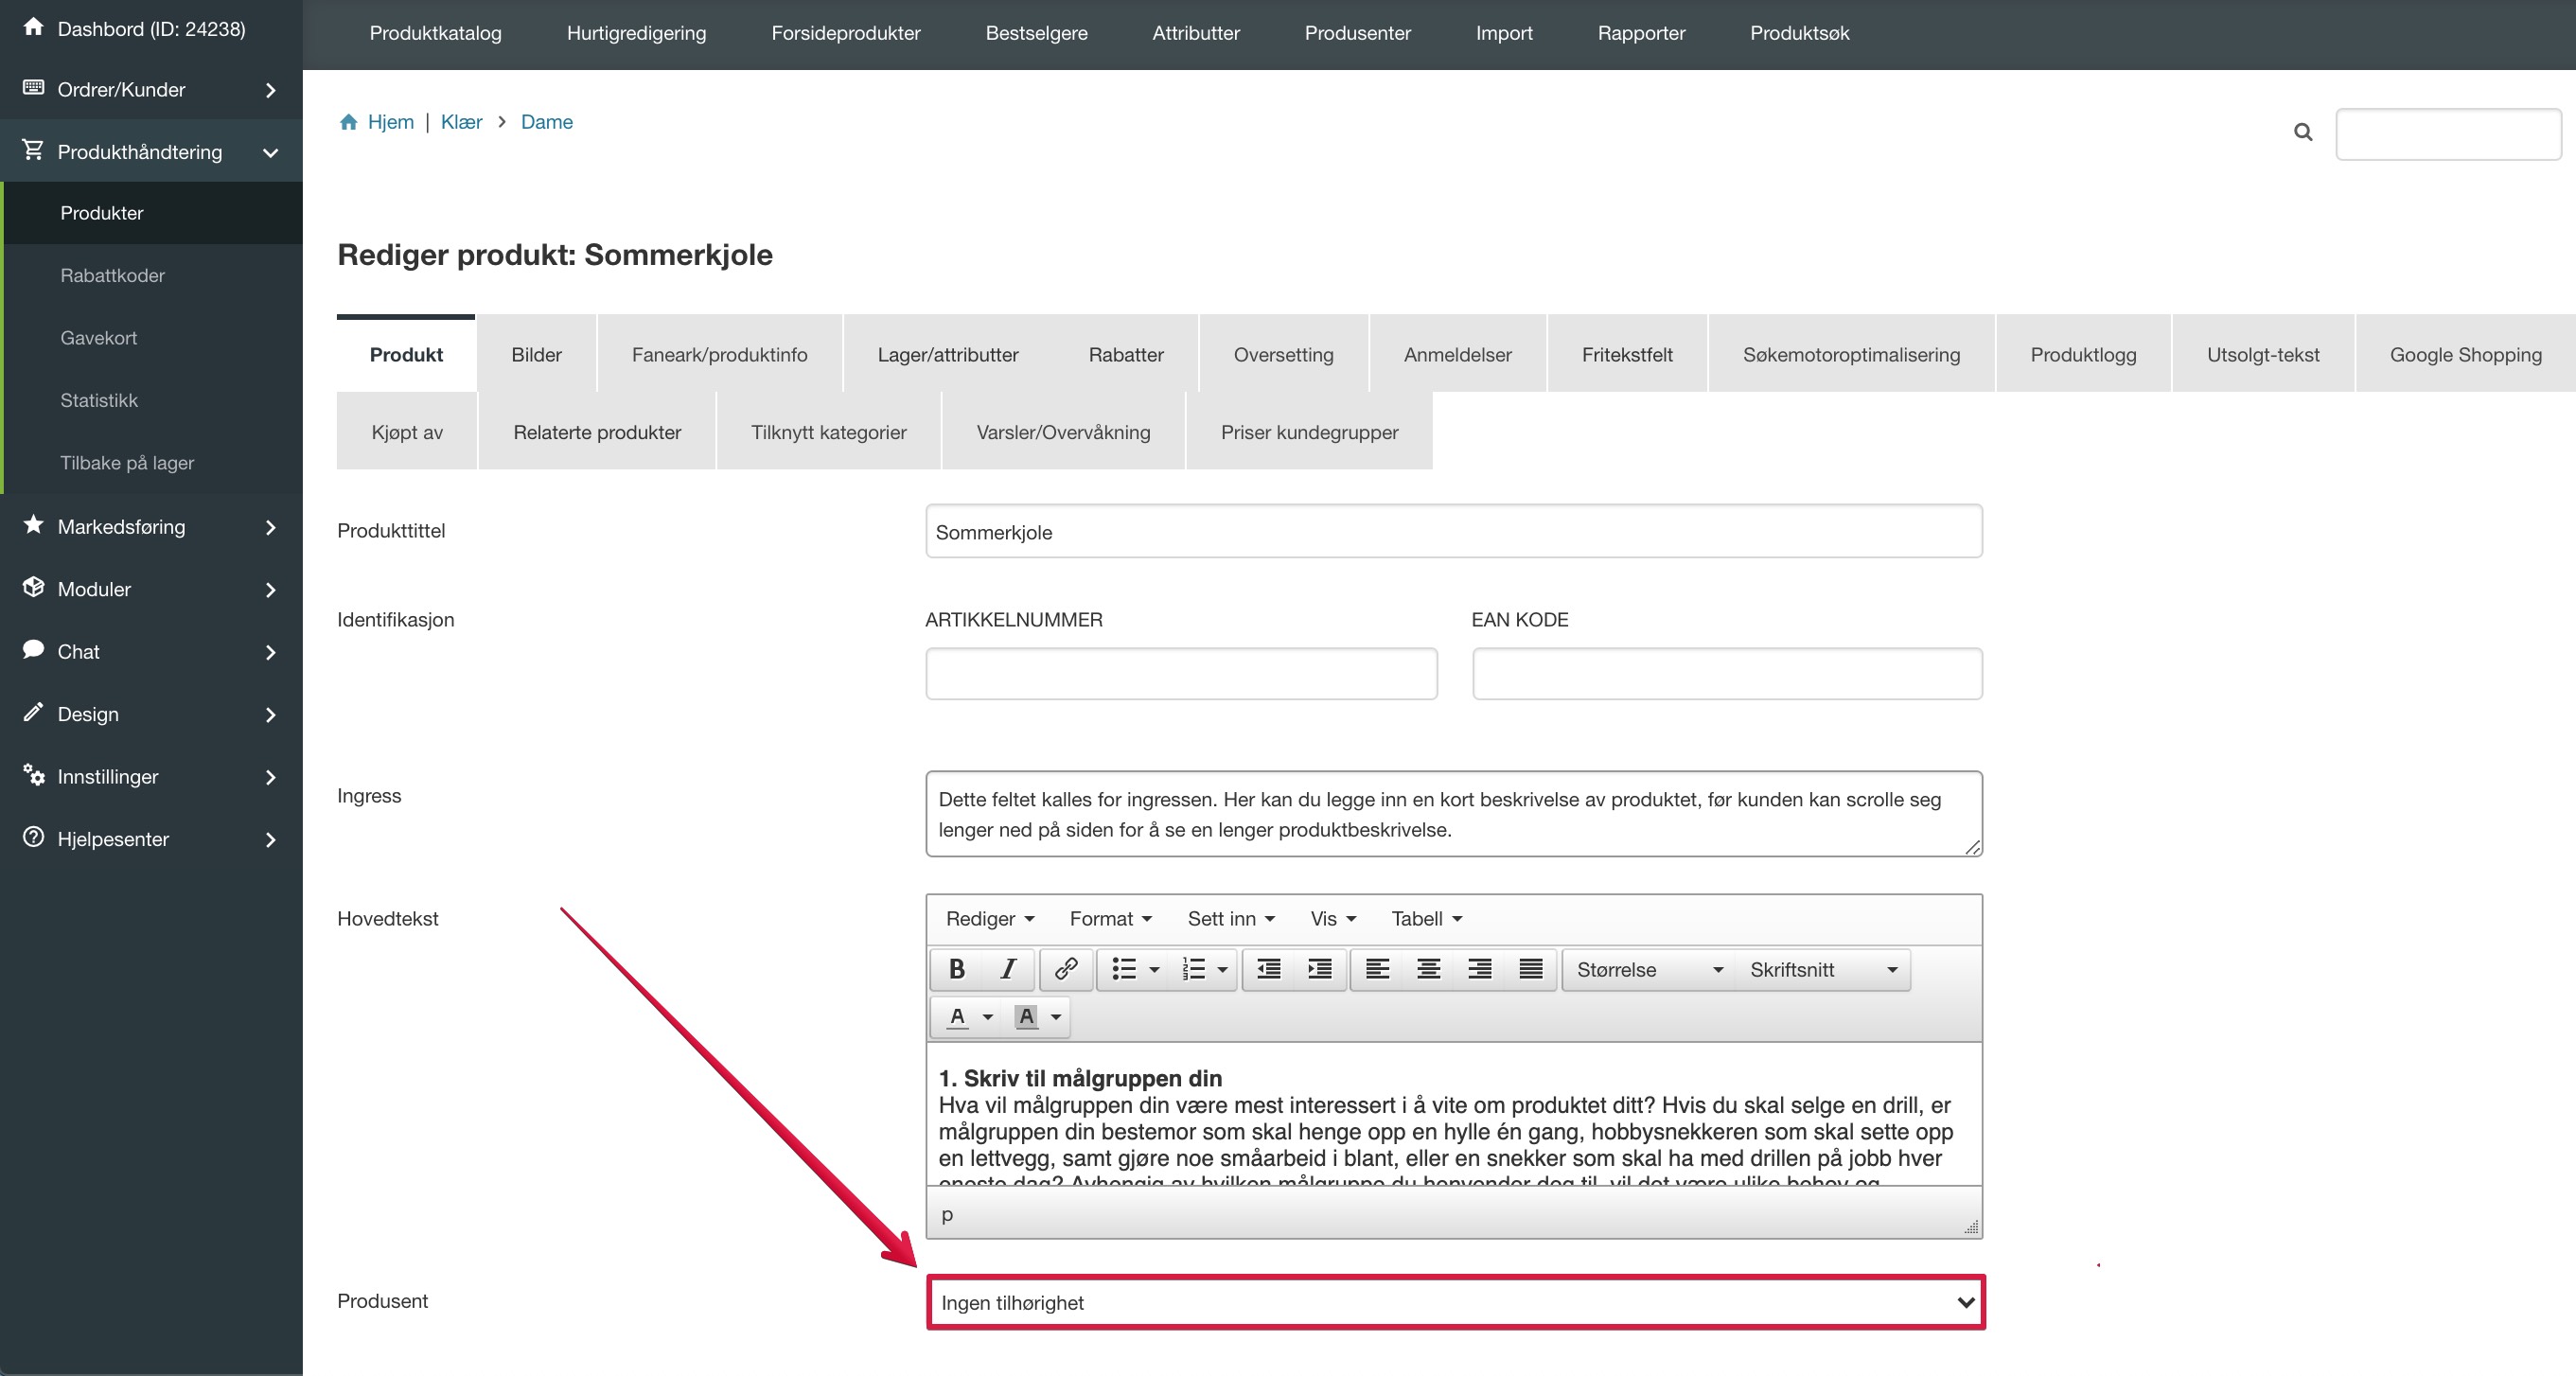Click the Bold formatting icon

point(956,969)
